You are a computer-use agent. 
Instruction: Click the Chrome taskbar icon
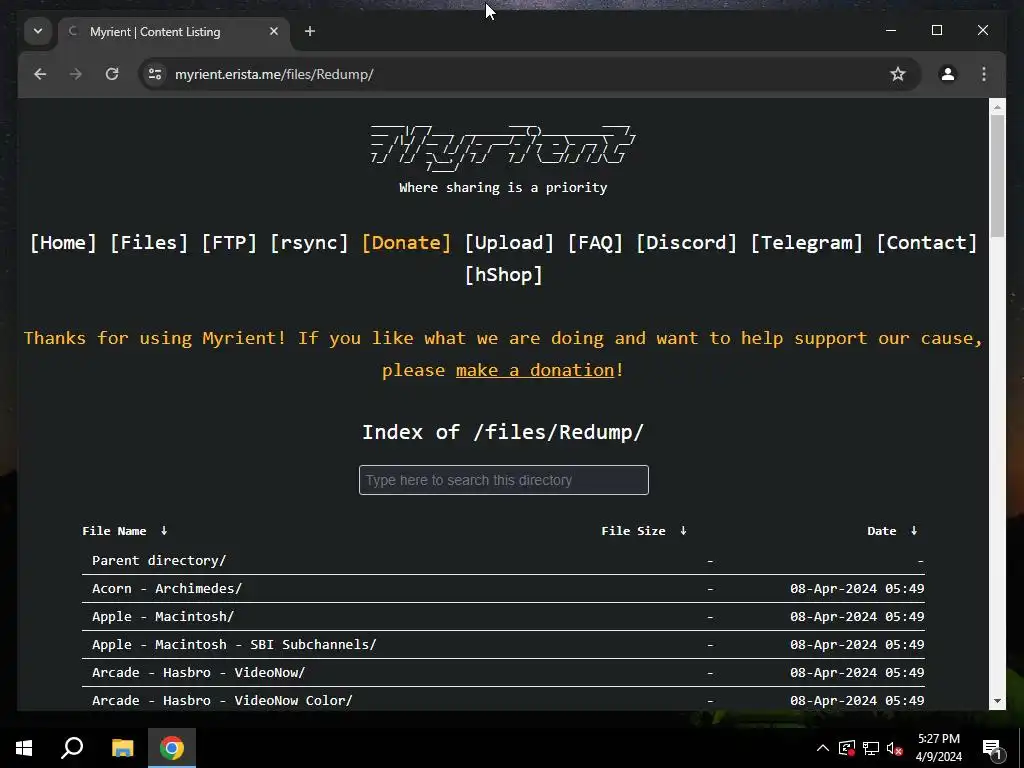[172, 748]
